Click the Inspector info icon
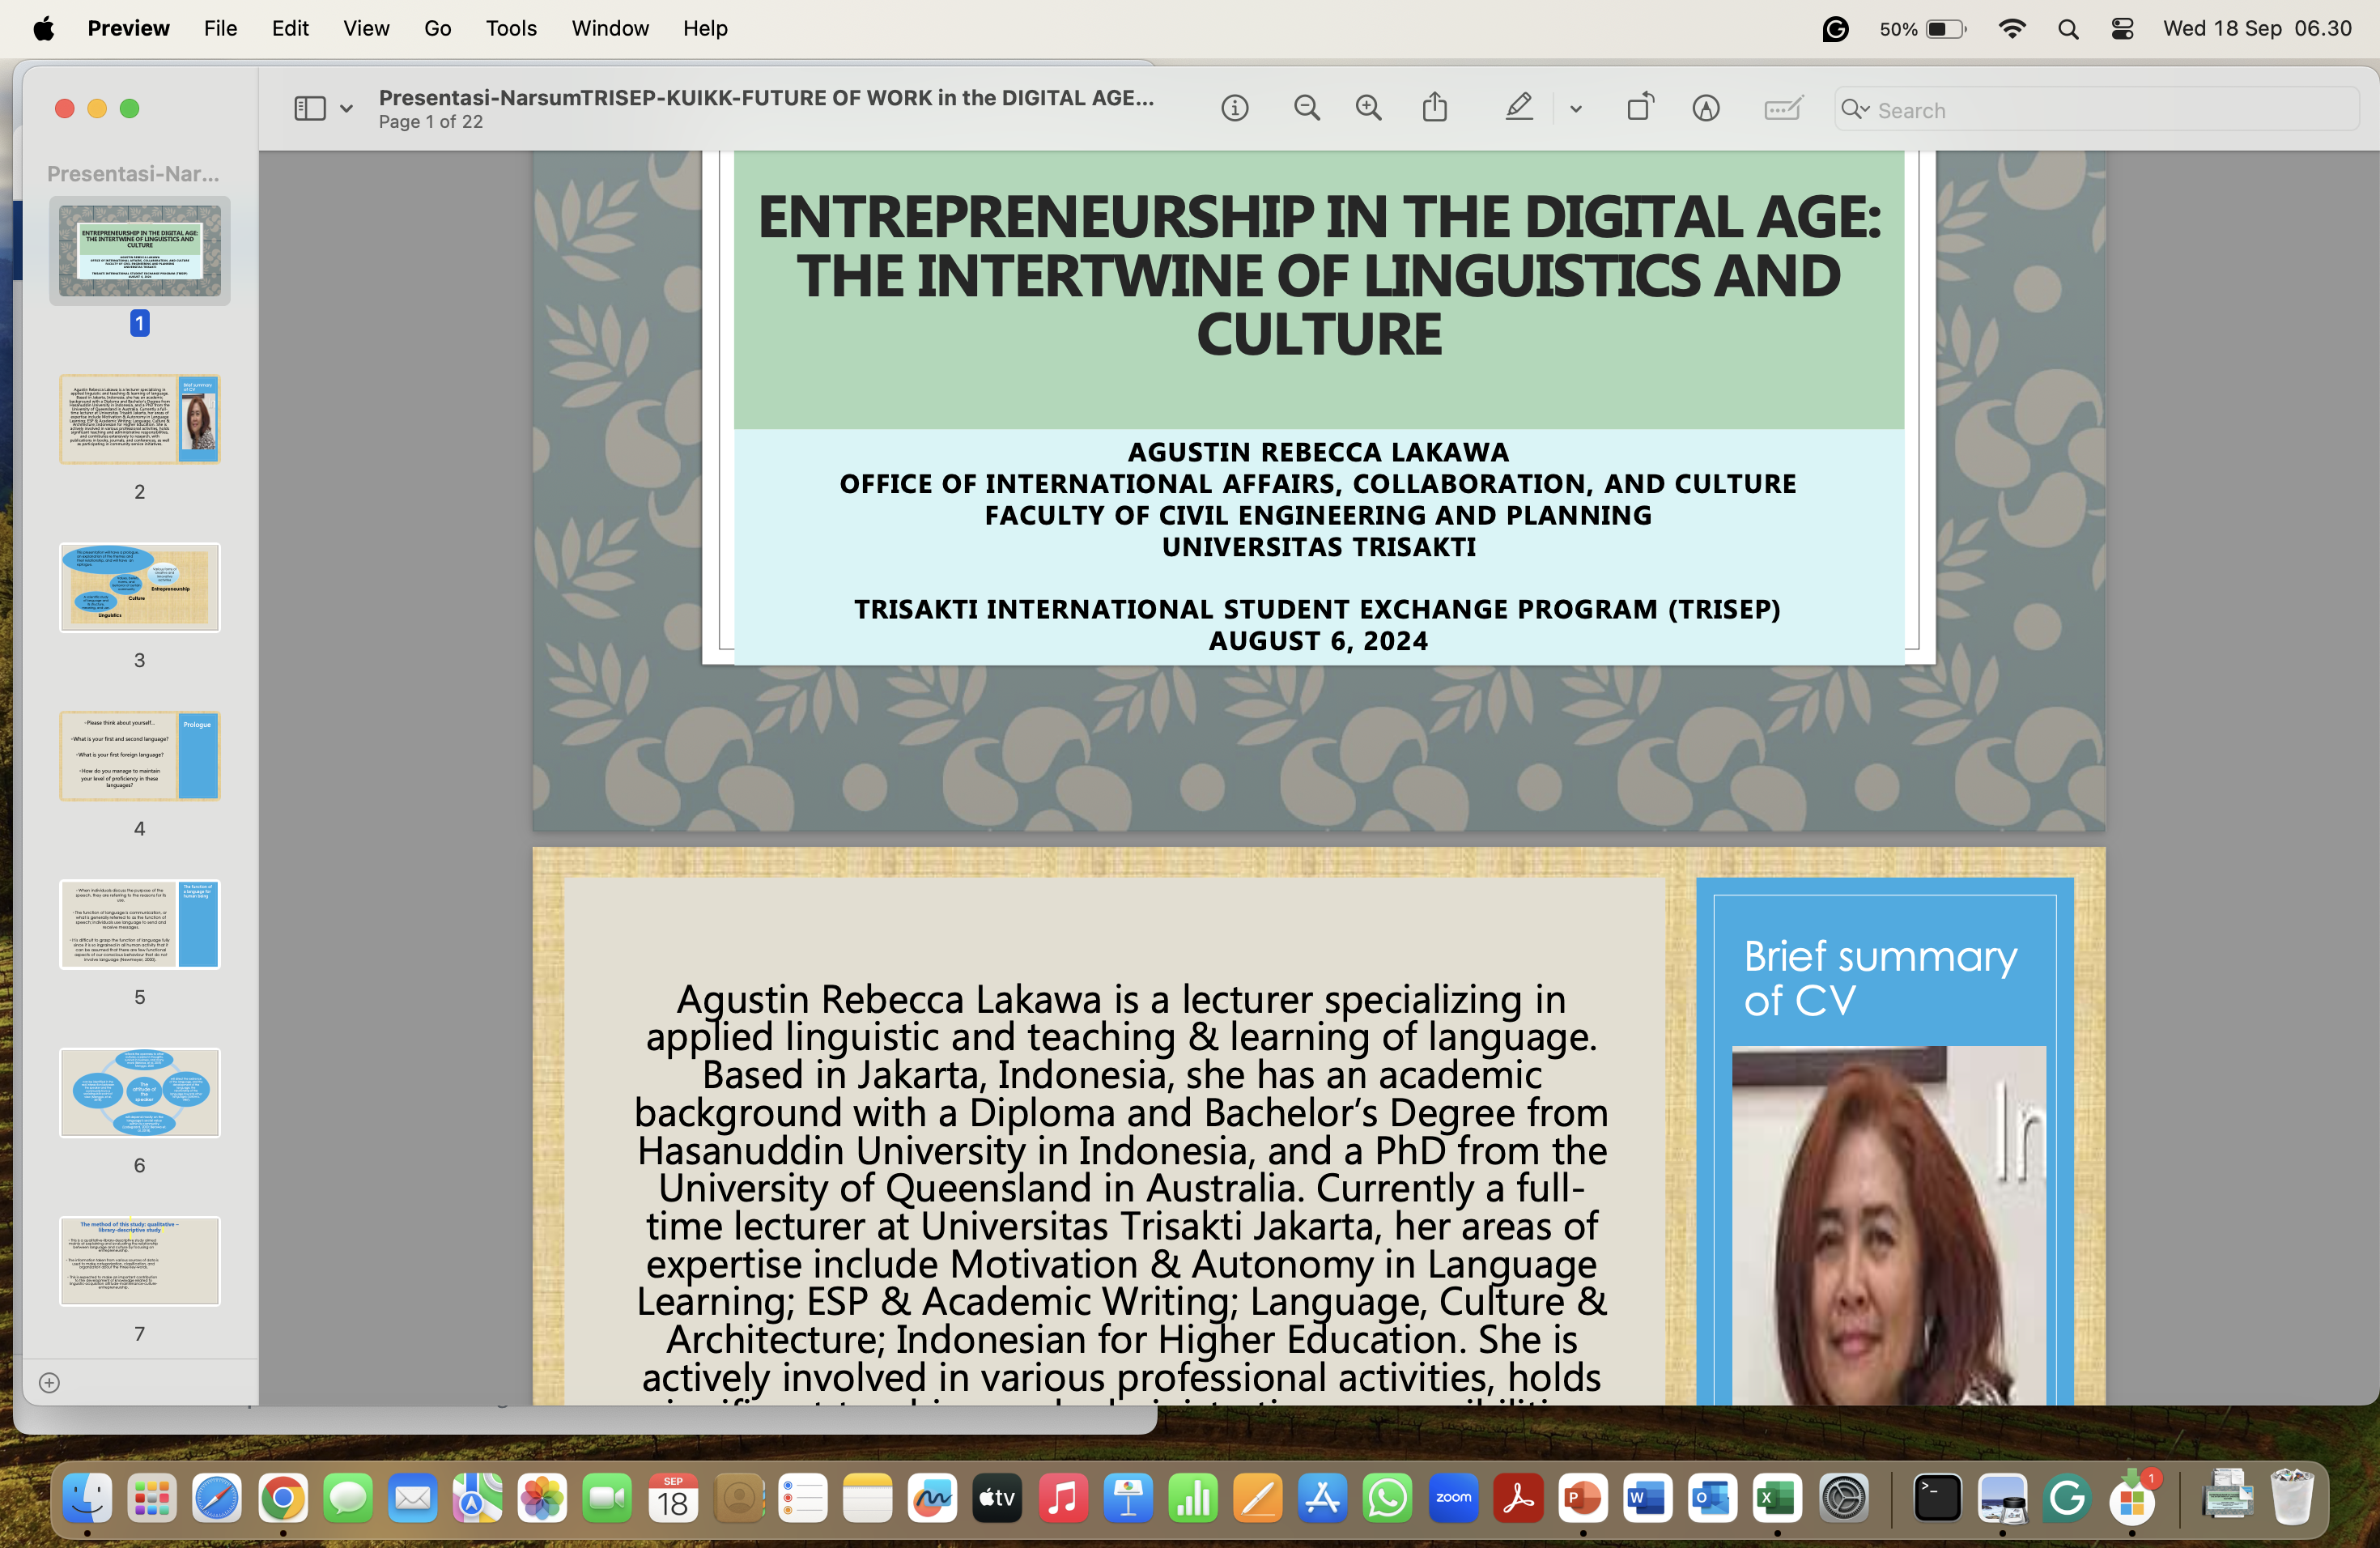This screenshot has height=1548, width=2380. [x=1235, y=108]
